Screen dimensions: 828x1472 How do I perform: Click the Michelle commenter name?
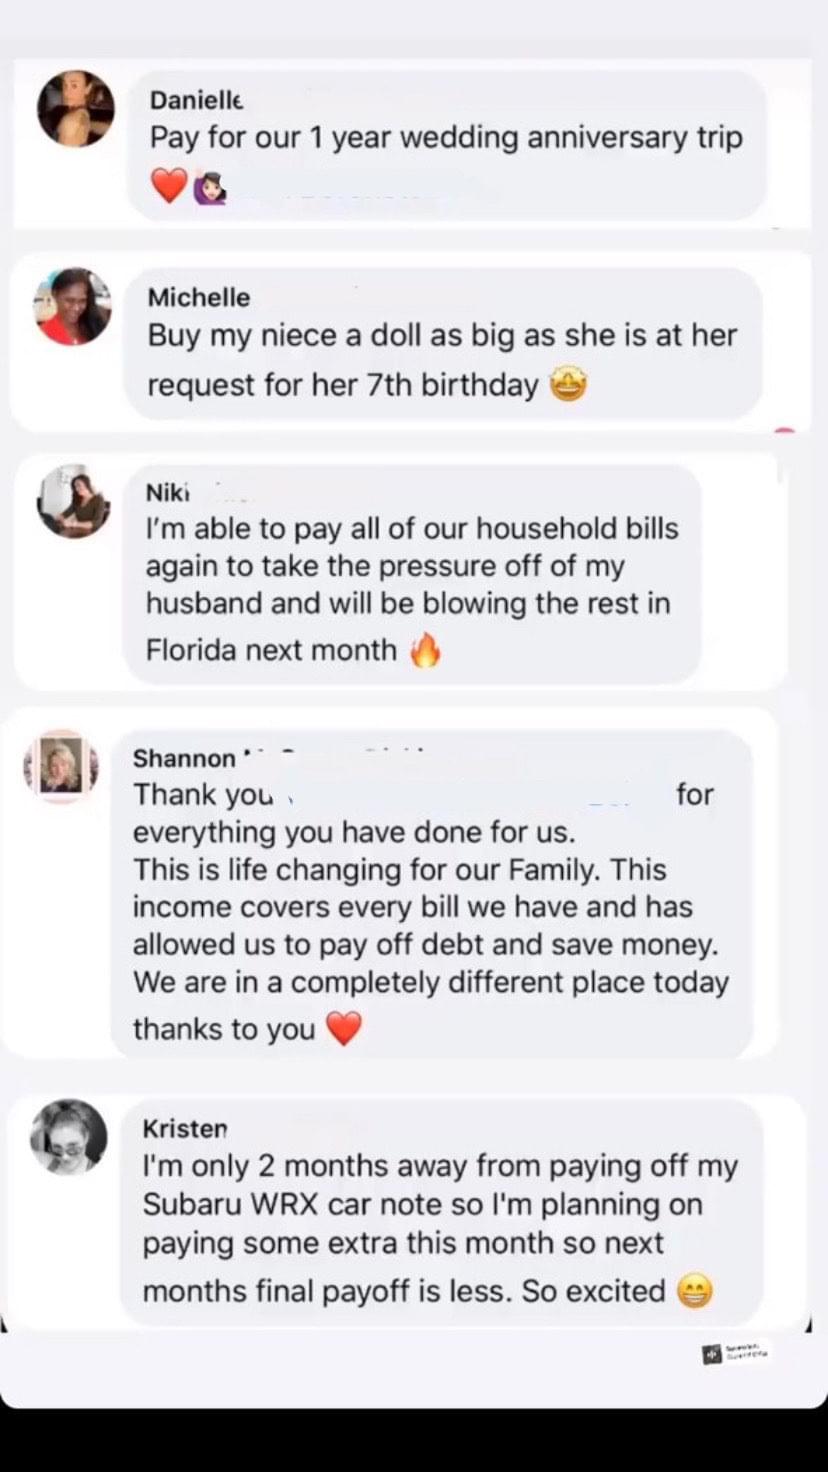(199, 297)
